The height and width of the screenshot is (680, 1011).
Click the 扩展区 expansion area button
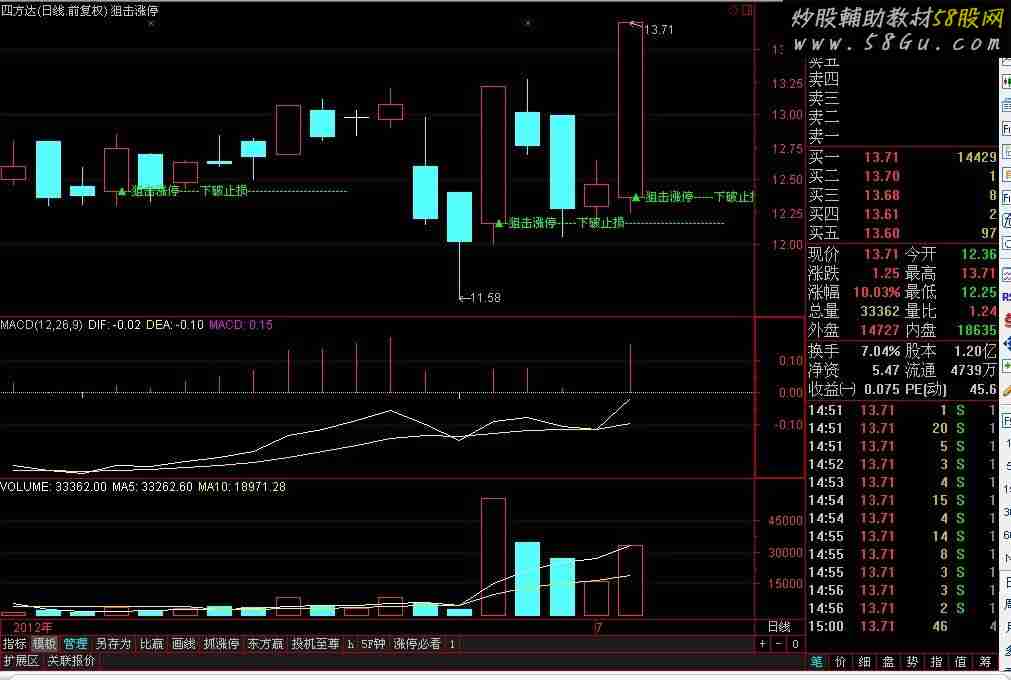21,660
